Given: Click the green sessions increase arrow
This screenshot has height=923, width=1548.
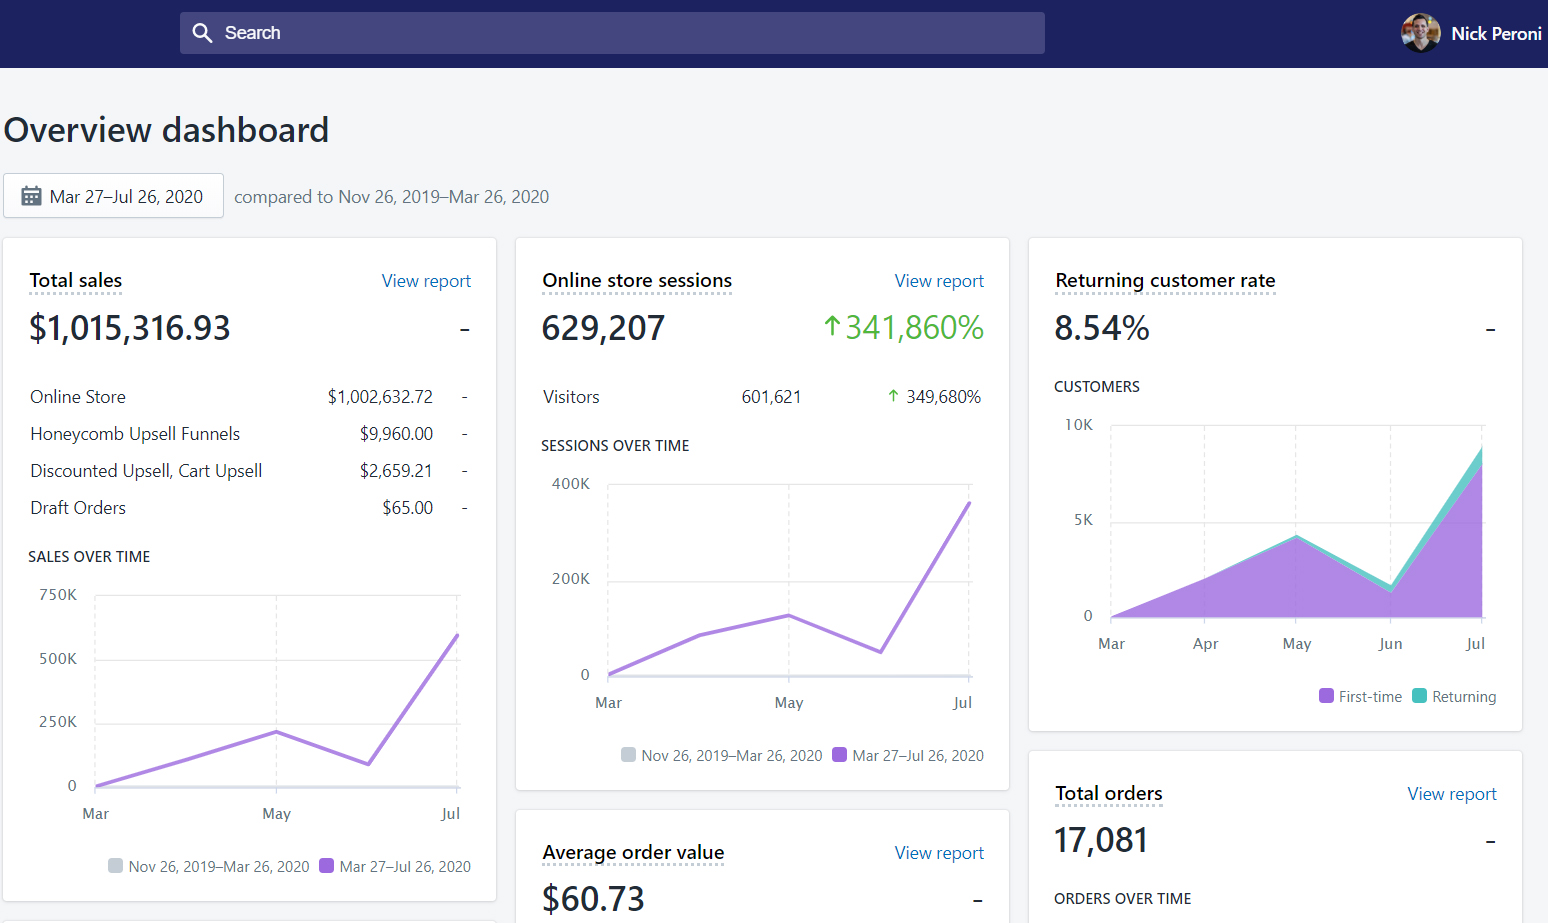Looking at the screenshot, I should 832,326.
